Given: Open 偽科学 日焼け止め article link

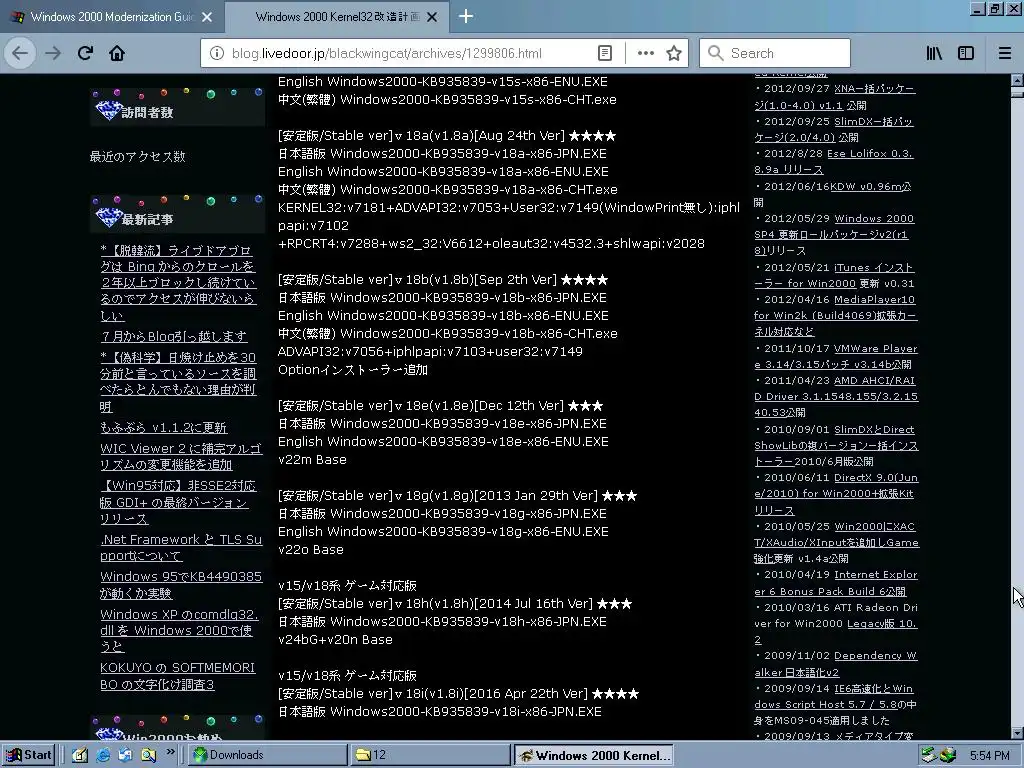Looking at the screenshot, I should coord(178,381).
